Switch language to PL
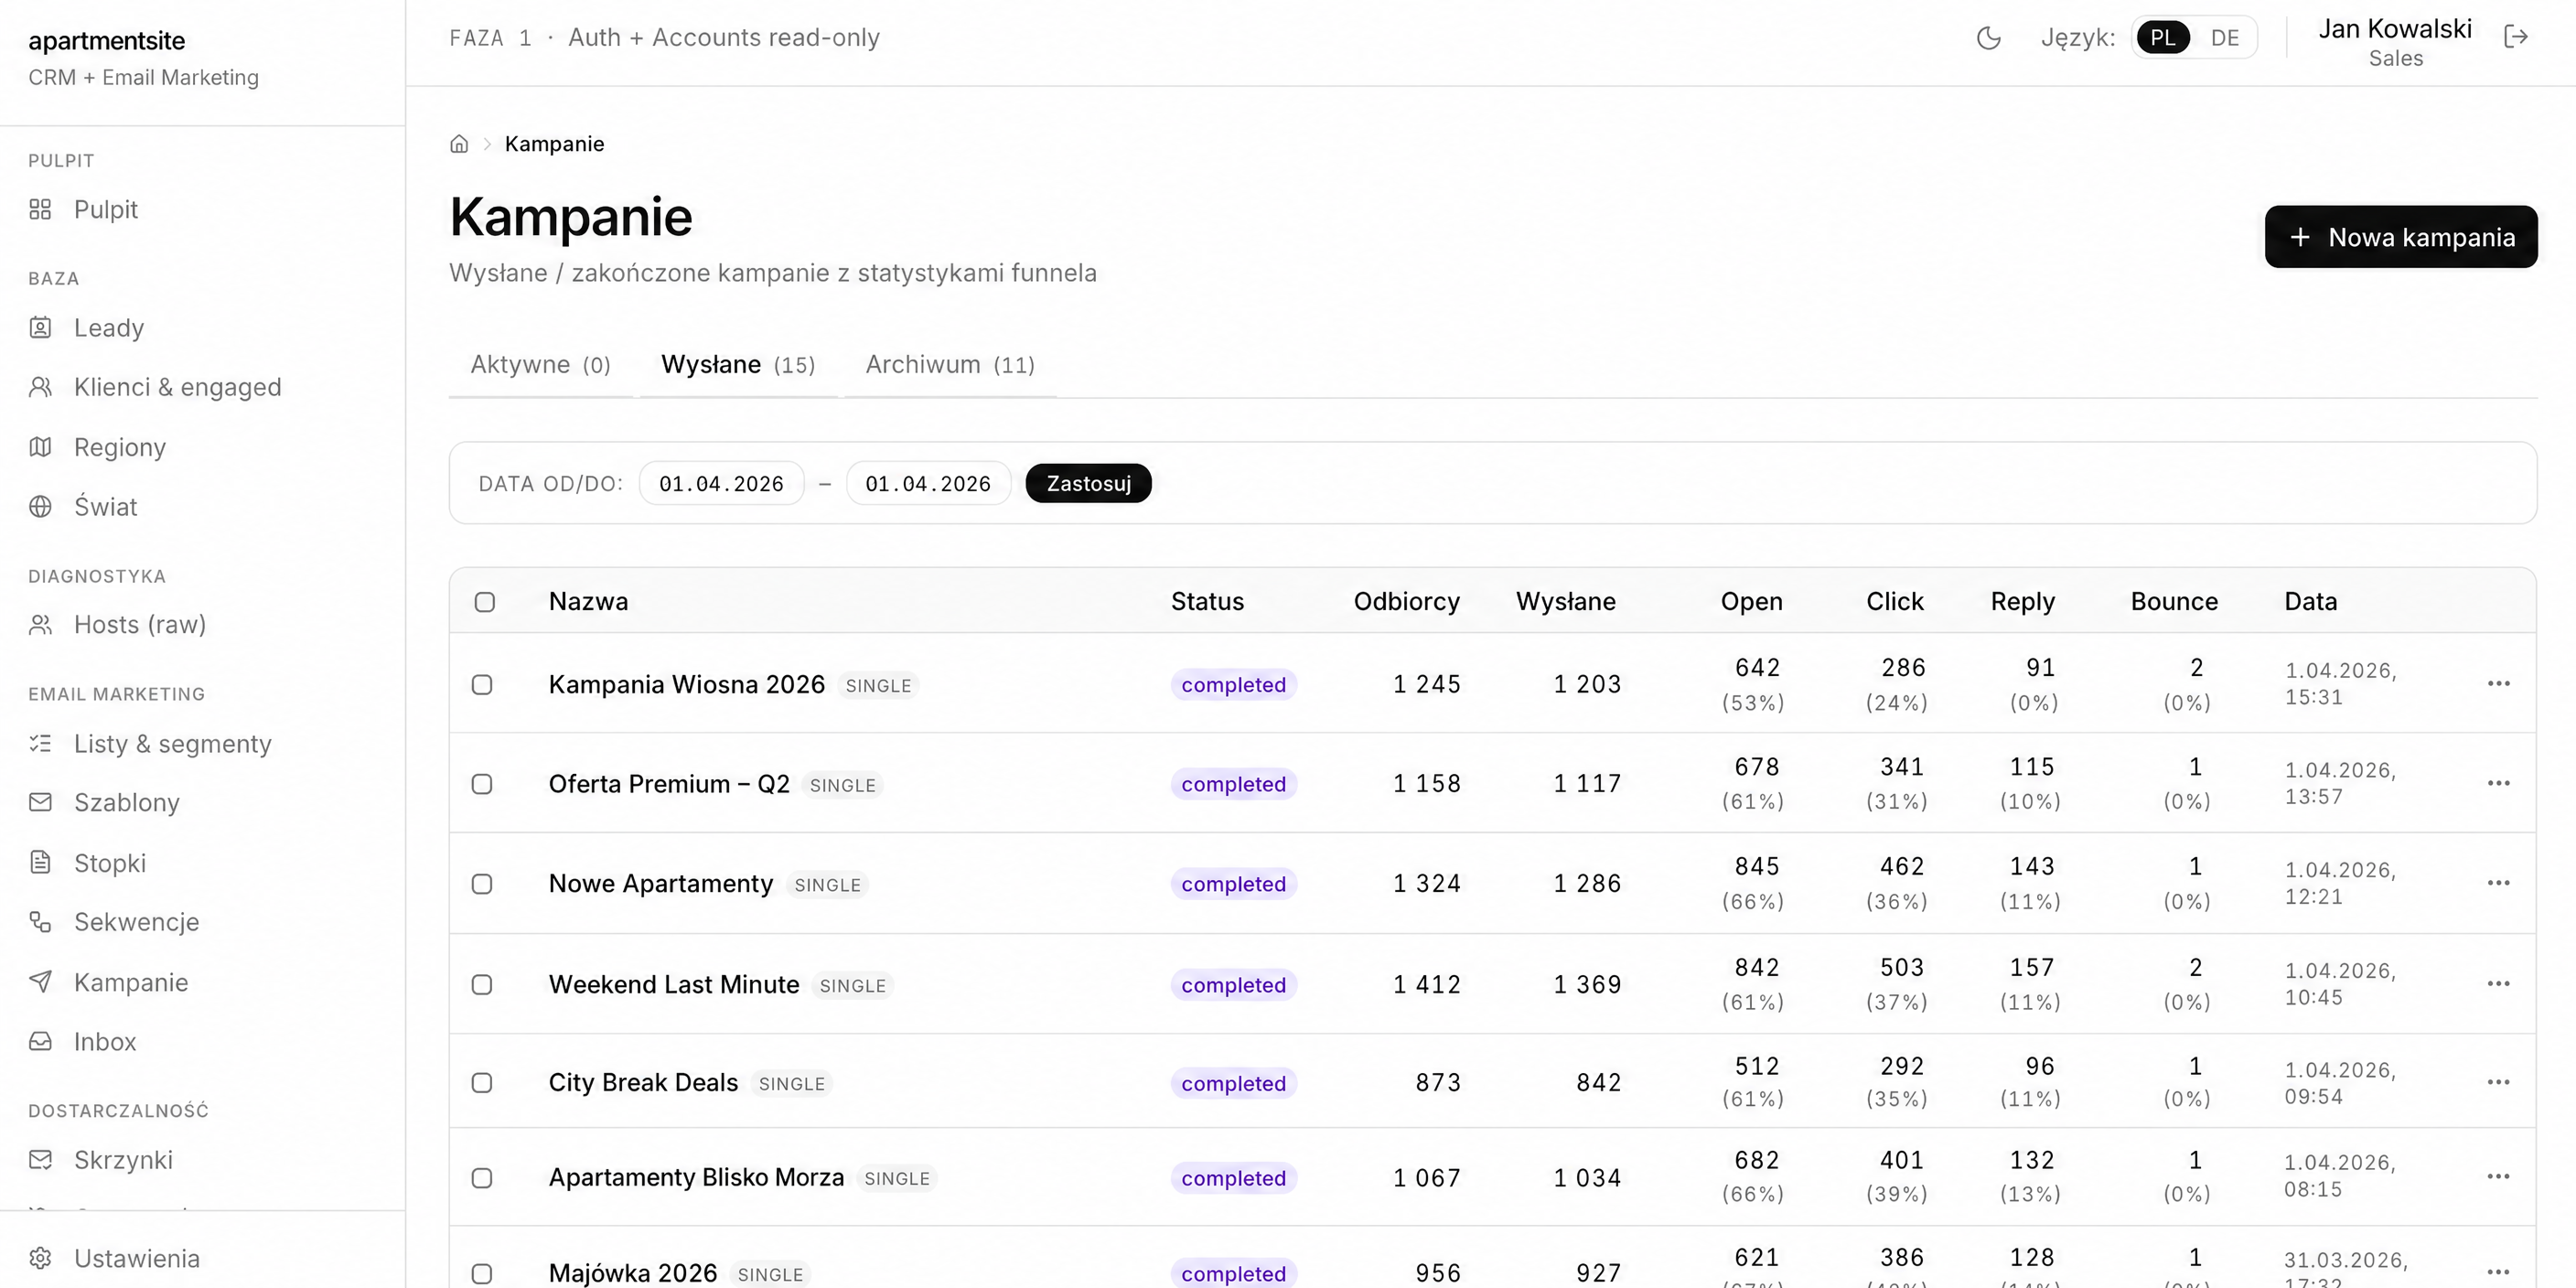 [2163, 38]
